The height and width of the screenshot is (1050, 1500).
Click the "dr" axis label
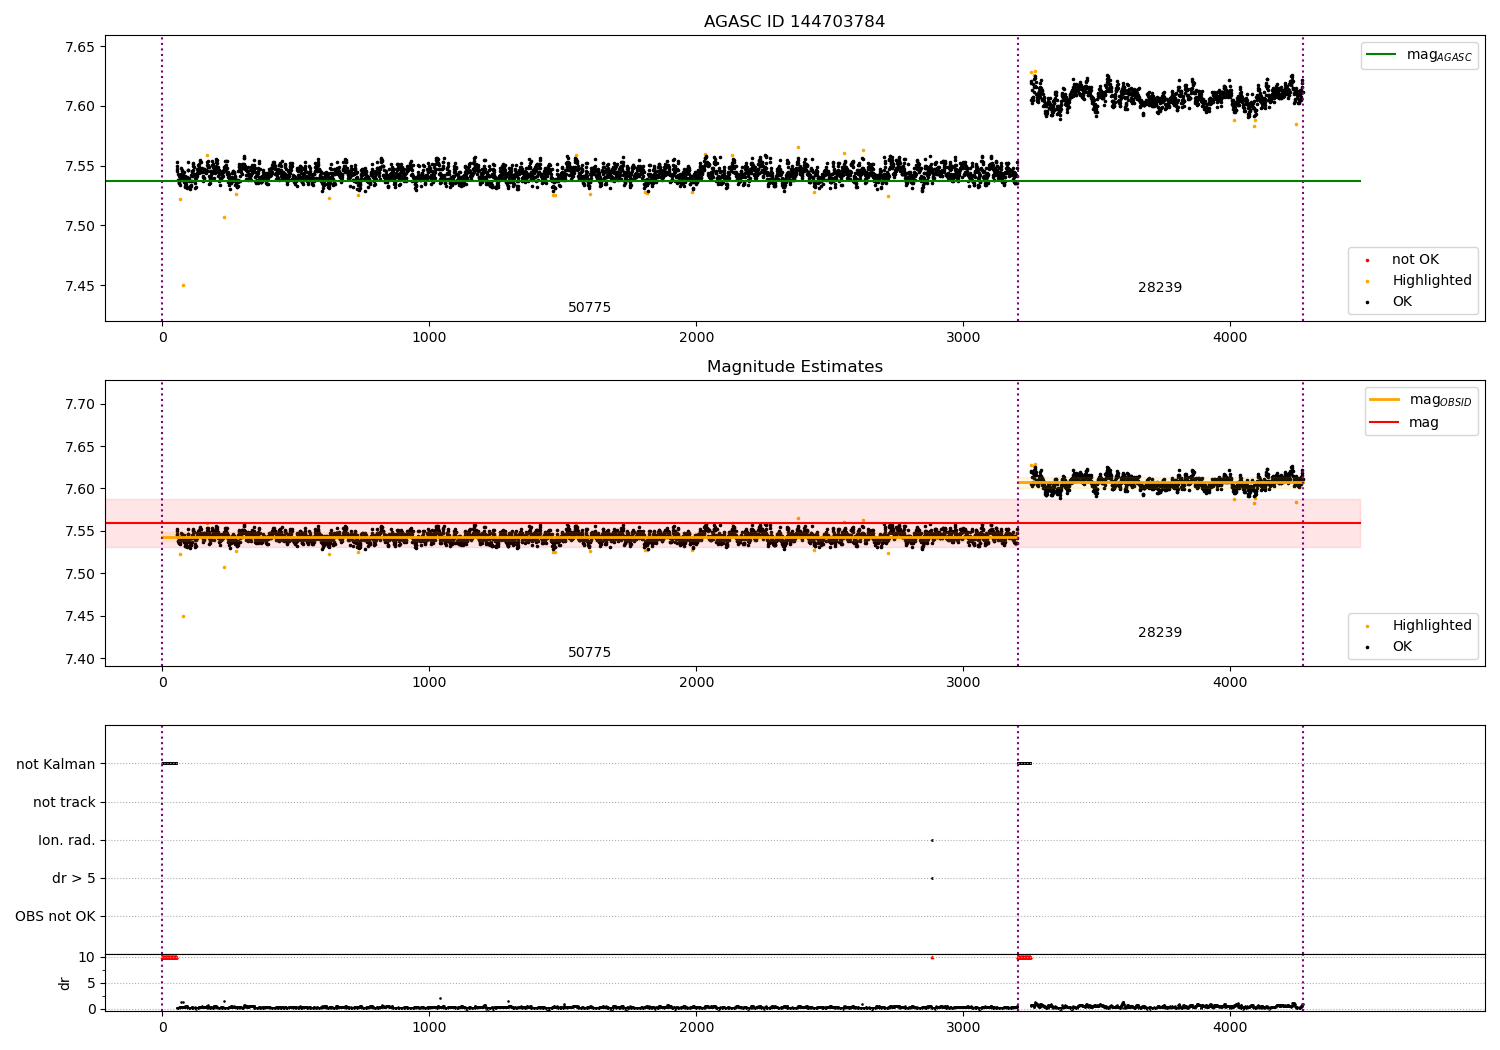click(65, 983)
